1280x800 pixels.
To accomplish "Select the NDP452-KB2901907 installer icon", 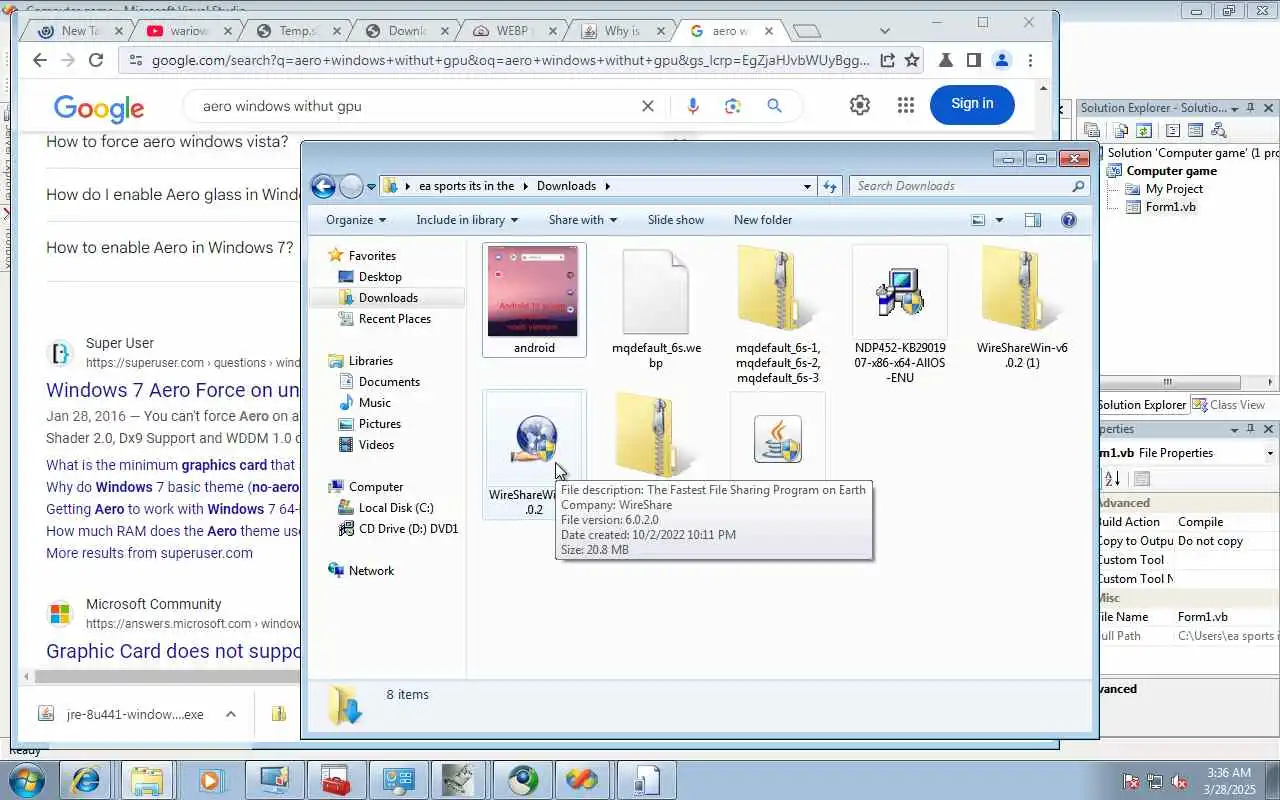I will pyautogui.click(x=899, y=292).
